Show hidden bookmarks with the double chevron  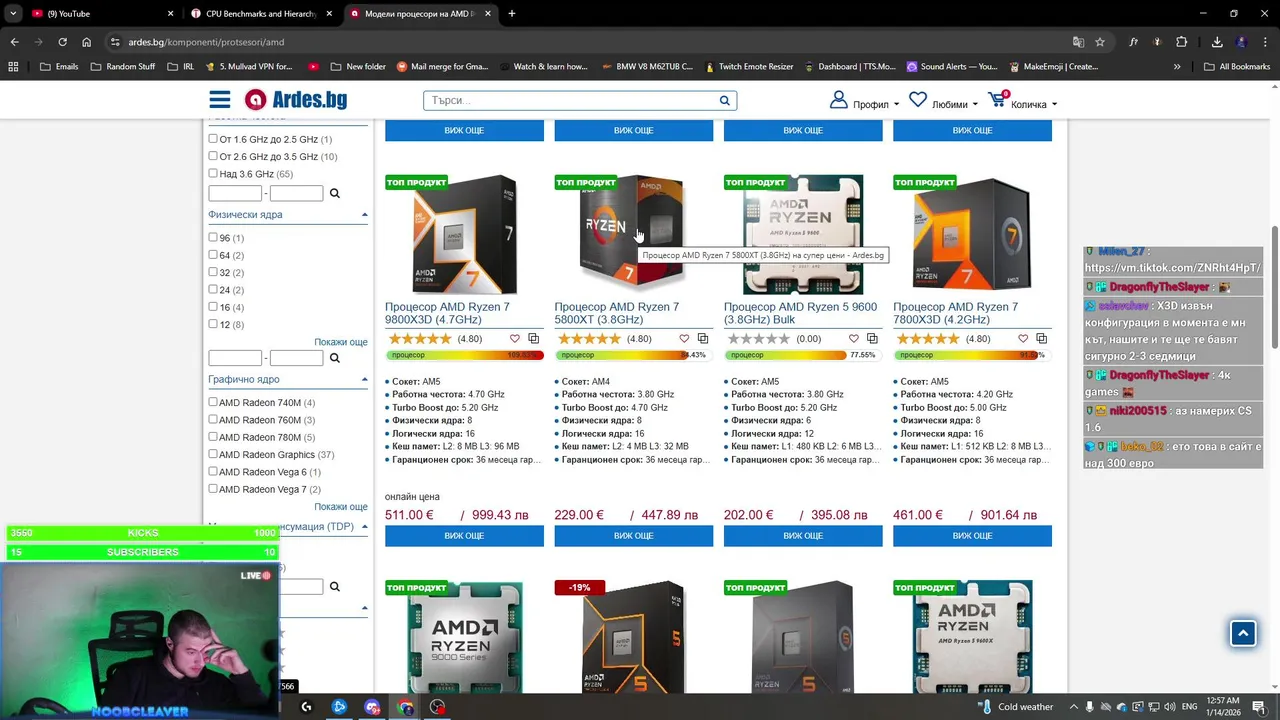coord(1177,67)
